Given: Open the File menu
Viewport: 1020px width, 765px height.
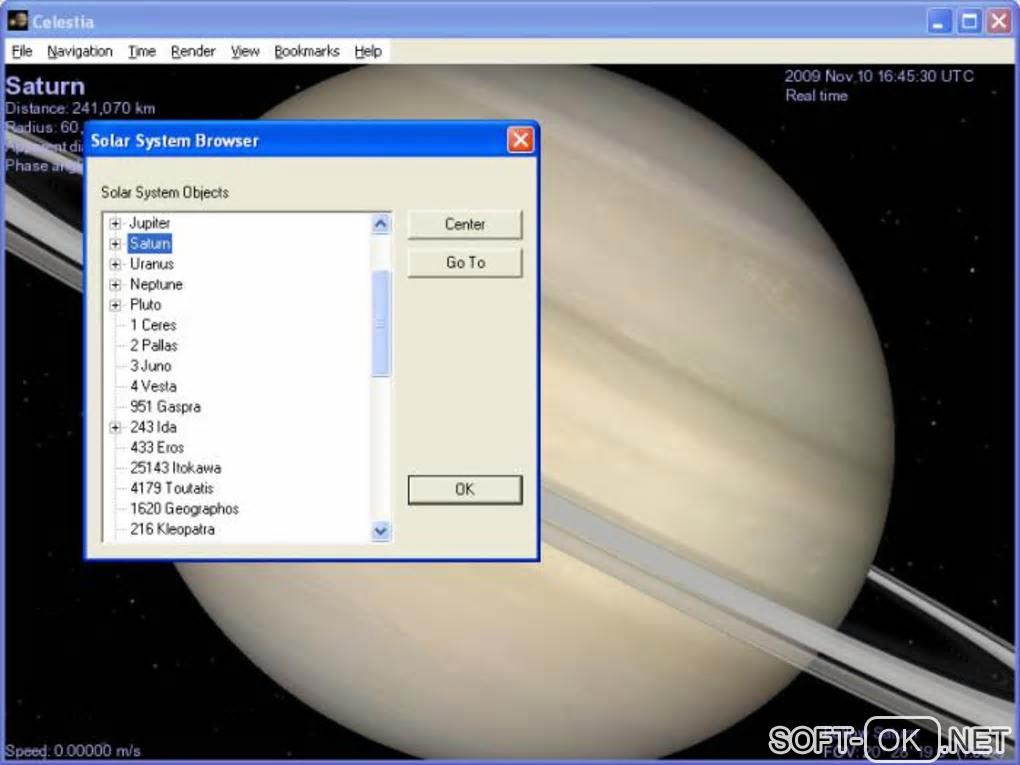Looking at the screenshot, I should (x=21, y=51).
